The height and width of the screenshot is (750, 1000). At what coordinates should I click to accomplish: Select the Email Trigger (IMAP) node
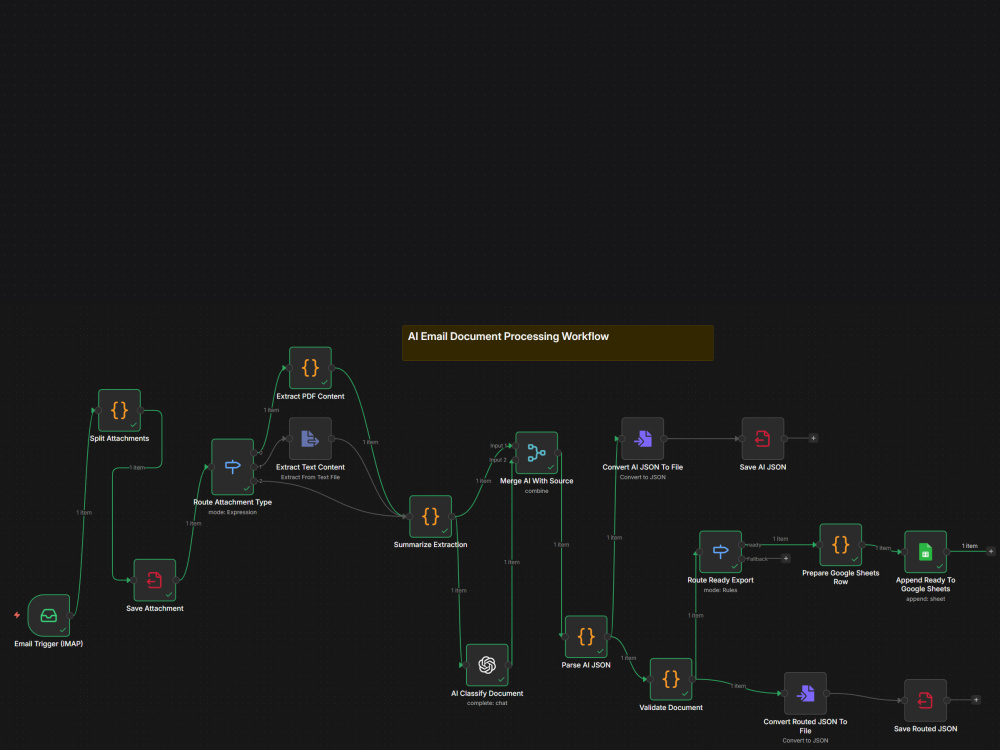[x=49, y=615]
